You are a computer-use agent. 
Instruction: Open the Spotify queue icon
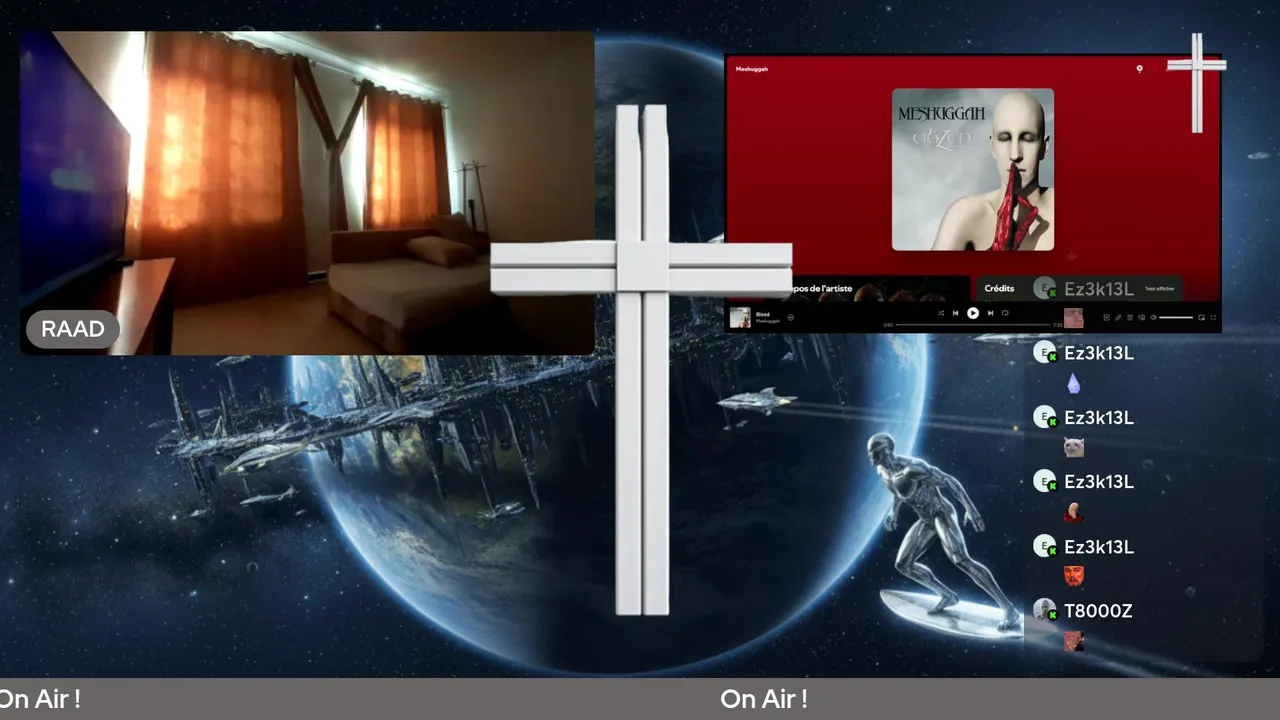click(x=1130, y=318)
